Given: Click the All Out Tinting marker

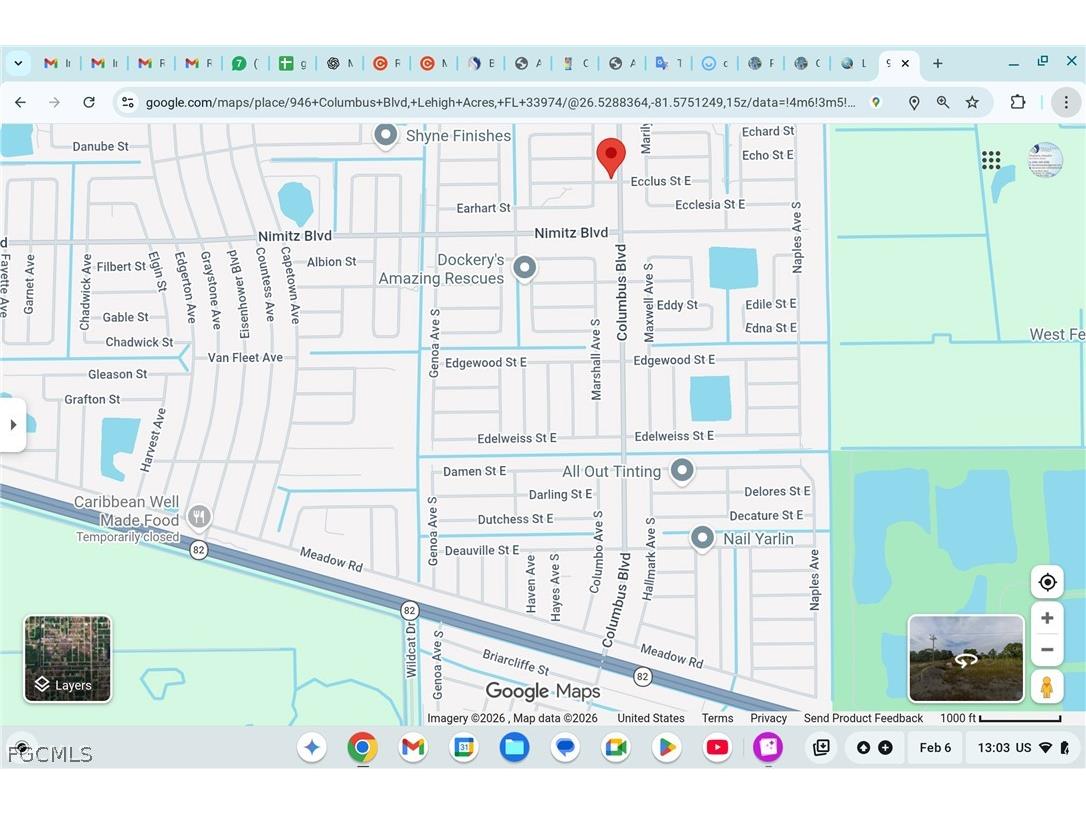Looking at the screenshot, I should 683,471.
